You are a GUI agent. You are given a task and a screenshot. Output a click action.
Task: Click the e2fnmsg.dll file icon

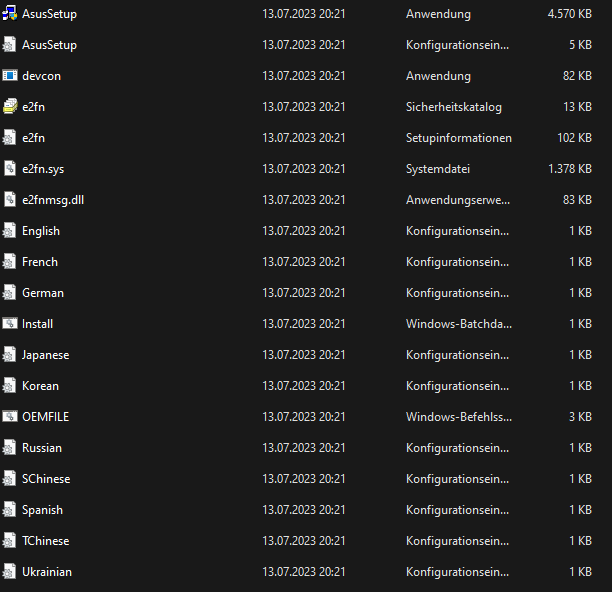(x=10, y=199)
